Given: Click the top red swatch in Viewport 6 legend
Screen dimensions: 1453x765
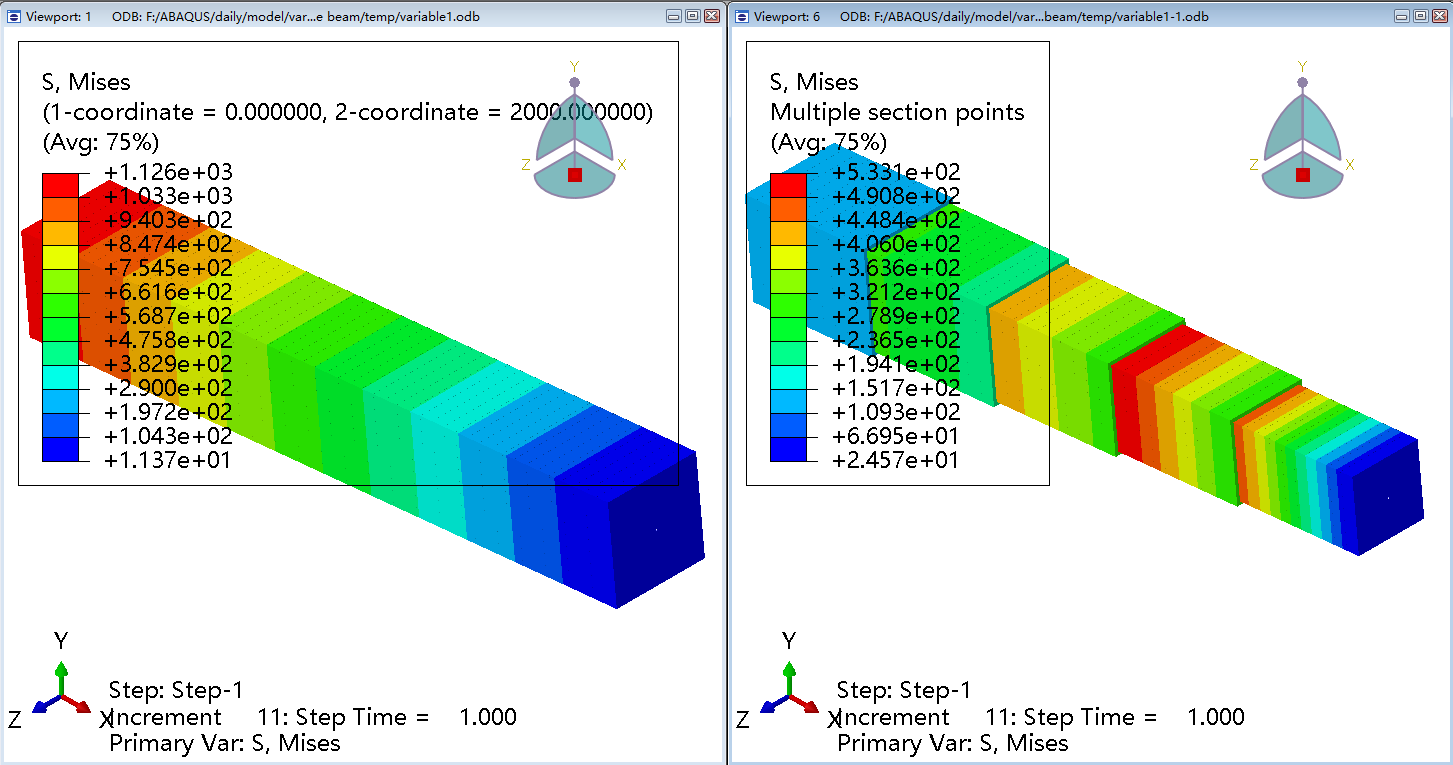Looking at the screenshot, I should coord(787,184).
